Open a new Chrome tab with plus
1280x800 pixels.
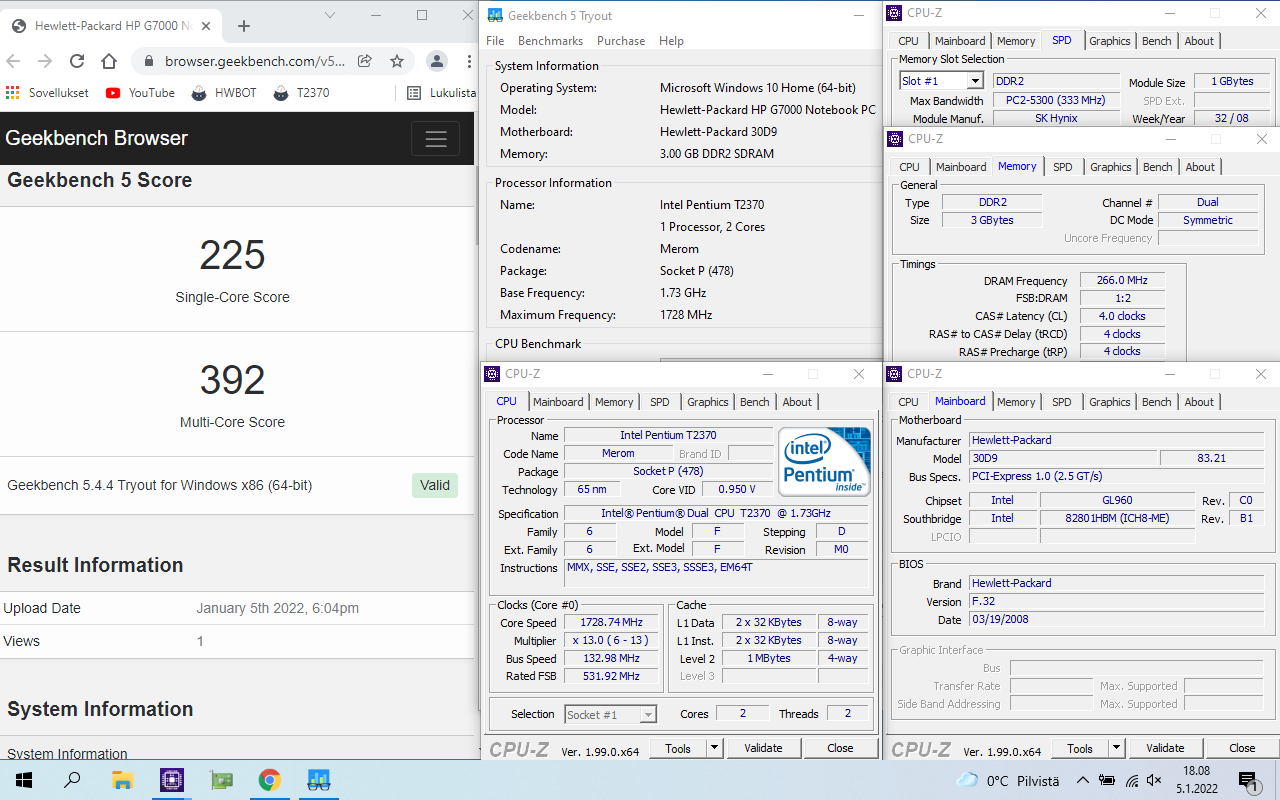click(244, 26)
